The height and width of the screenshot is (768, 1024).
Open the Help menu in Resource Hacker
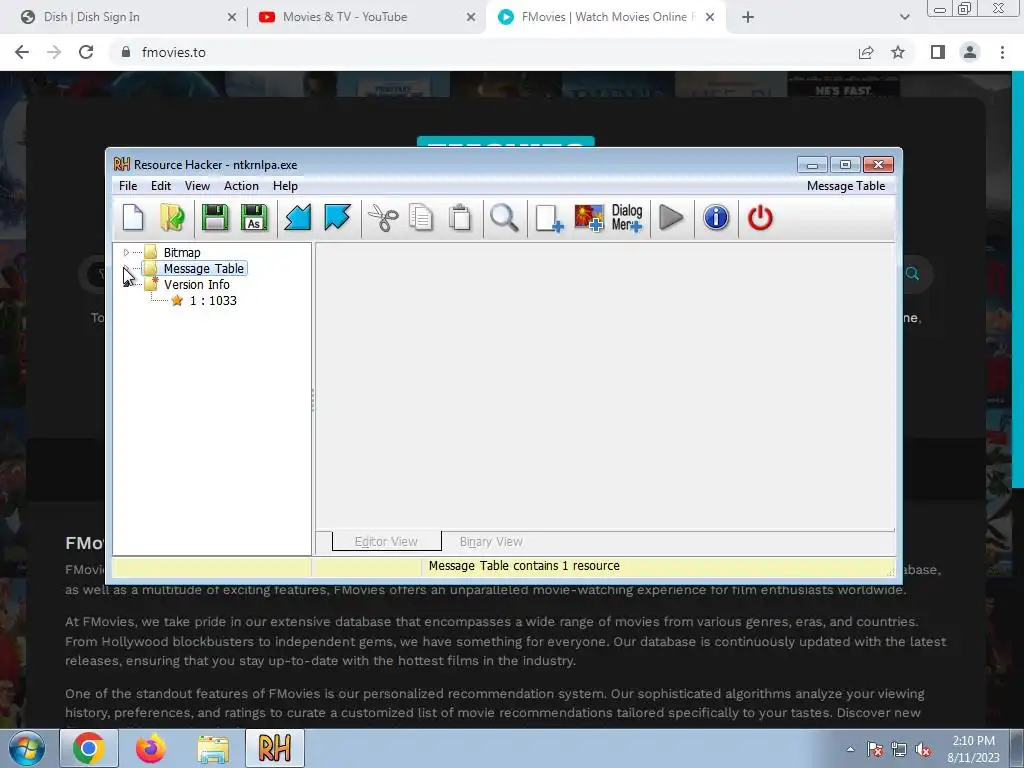(x=285, y=185)
